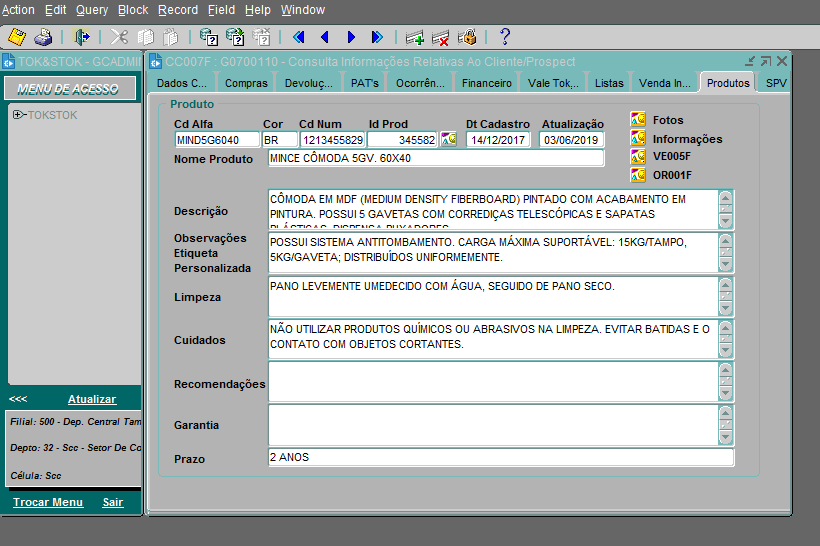
Task: Click the Dt Cadastro date field
Action: click(x=498, y=140)
